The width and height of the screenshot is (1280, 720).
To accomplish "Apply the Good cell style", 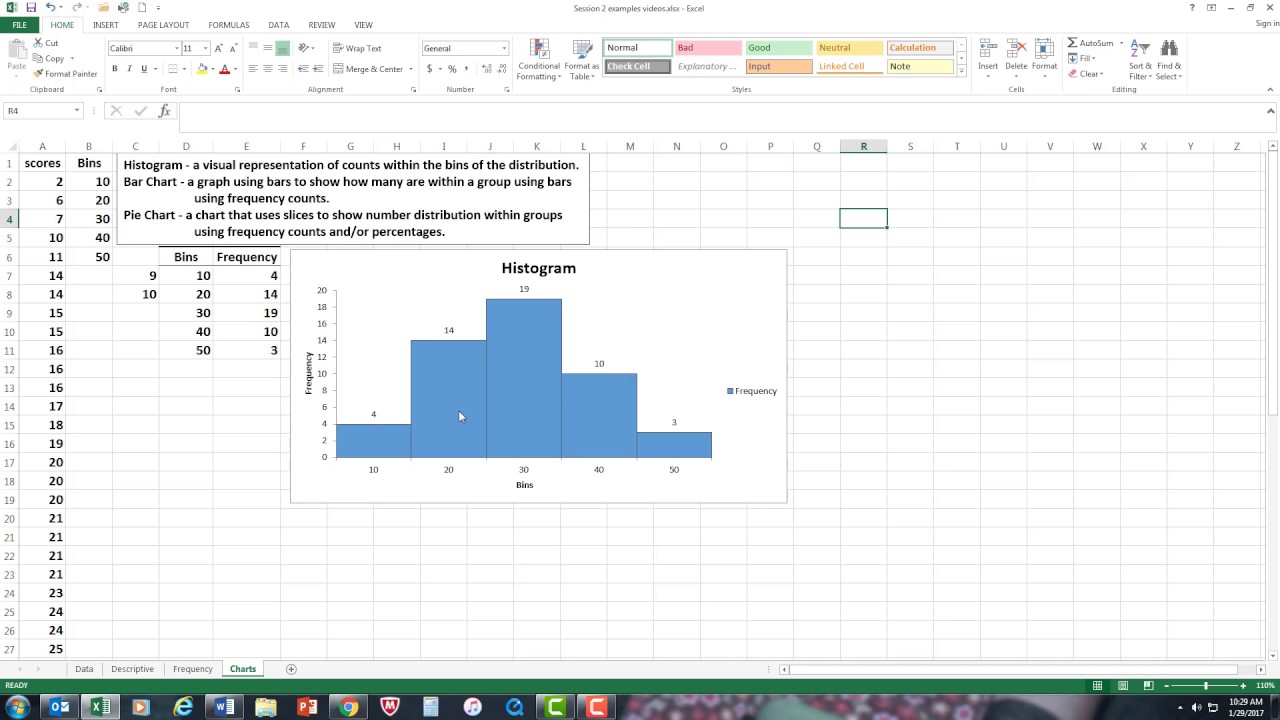I will pos(779,48).
